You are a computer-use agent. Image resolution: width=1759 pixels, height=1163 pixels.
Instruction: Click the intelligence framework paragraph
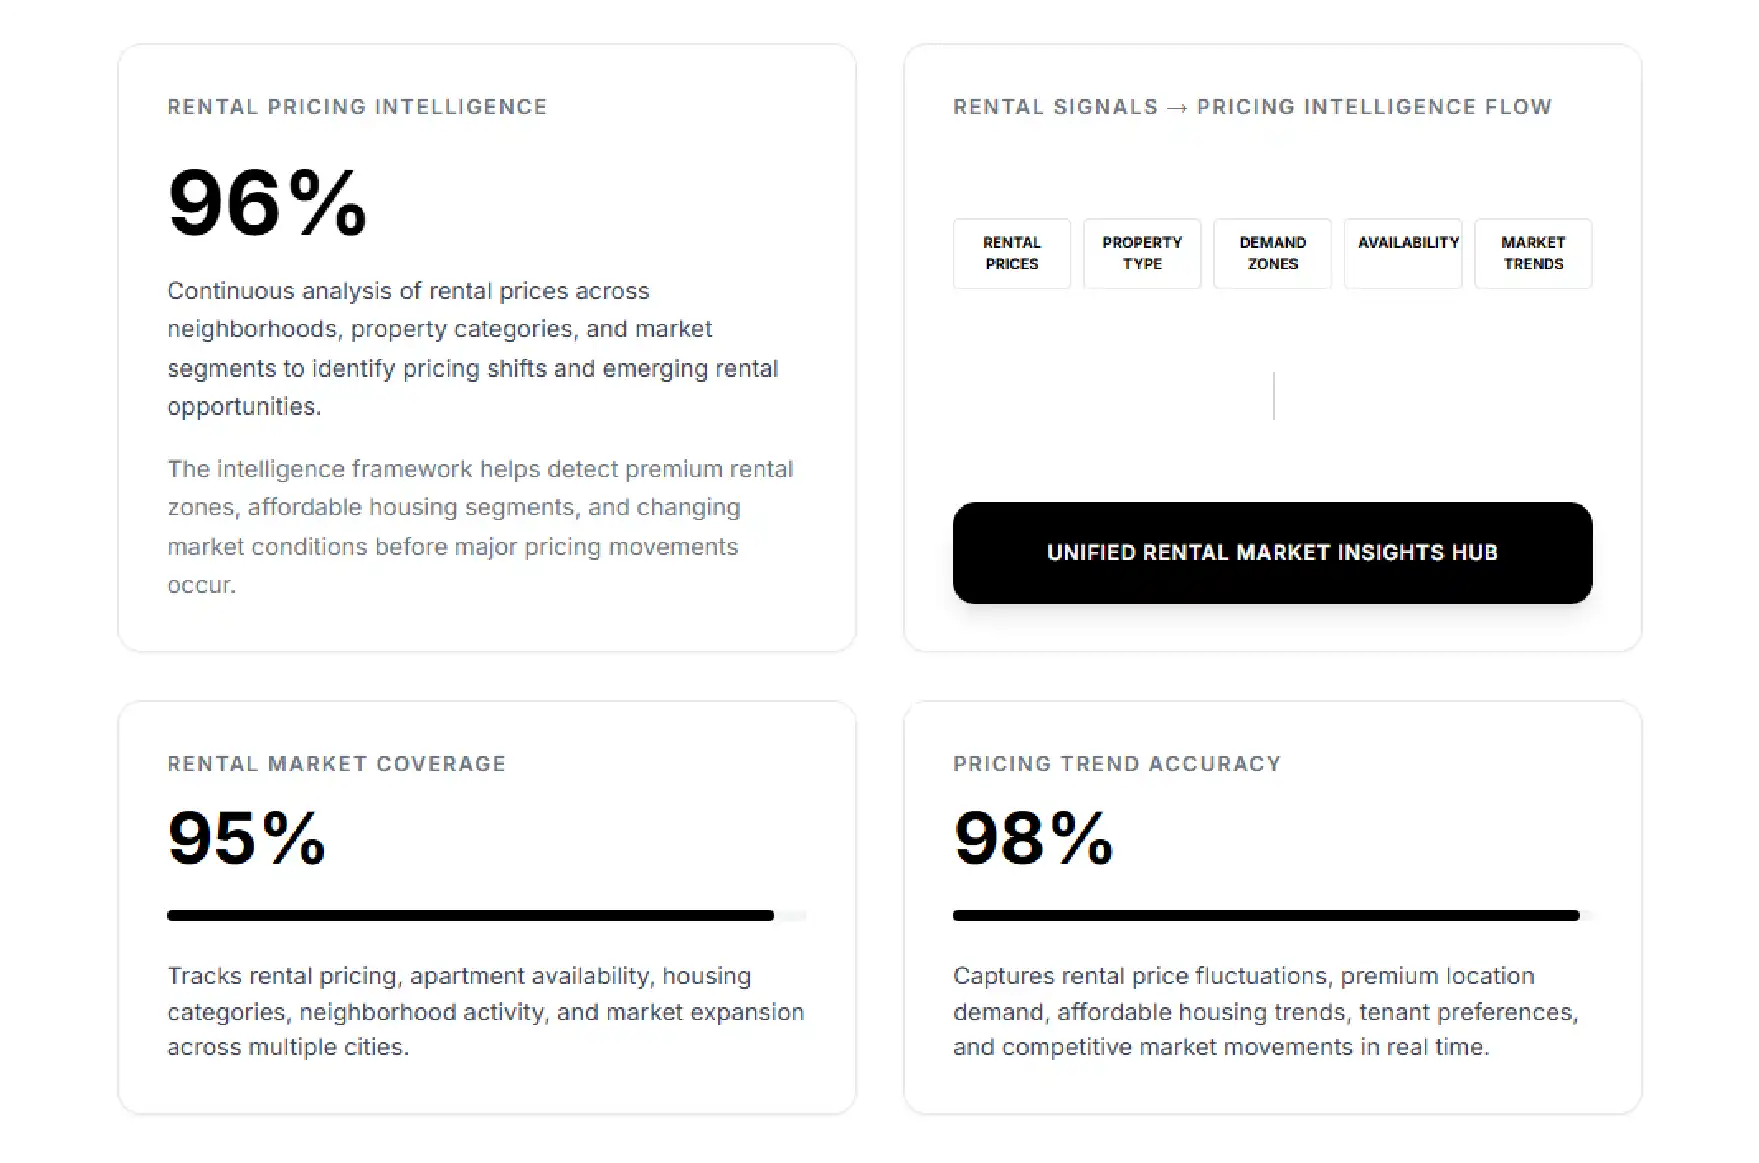click(x=480, y=527)
